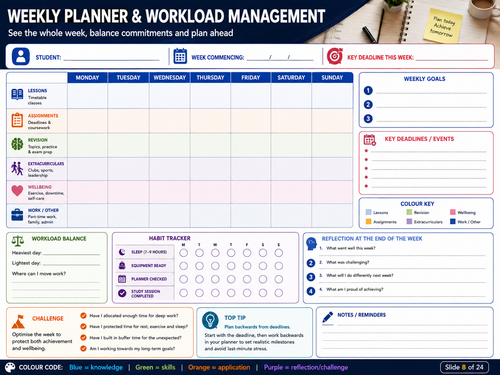Viewport: 500px width, 375px height.
Task: Tick the Sleep habit circle for Monday
Action: pos(183,253)
